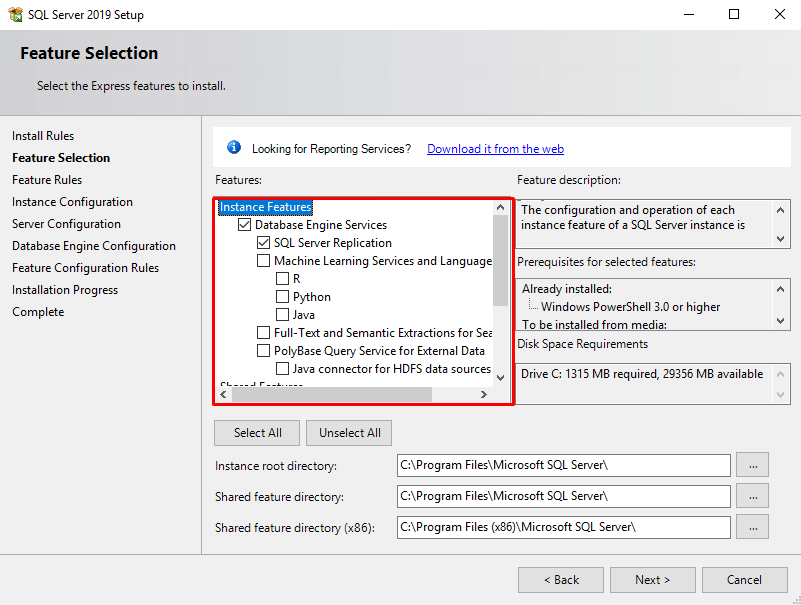Check the R language option
The width and height of the screenshot is (801, 605).
pos(282,278)
